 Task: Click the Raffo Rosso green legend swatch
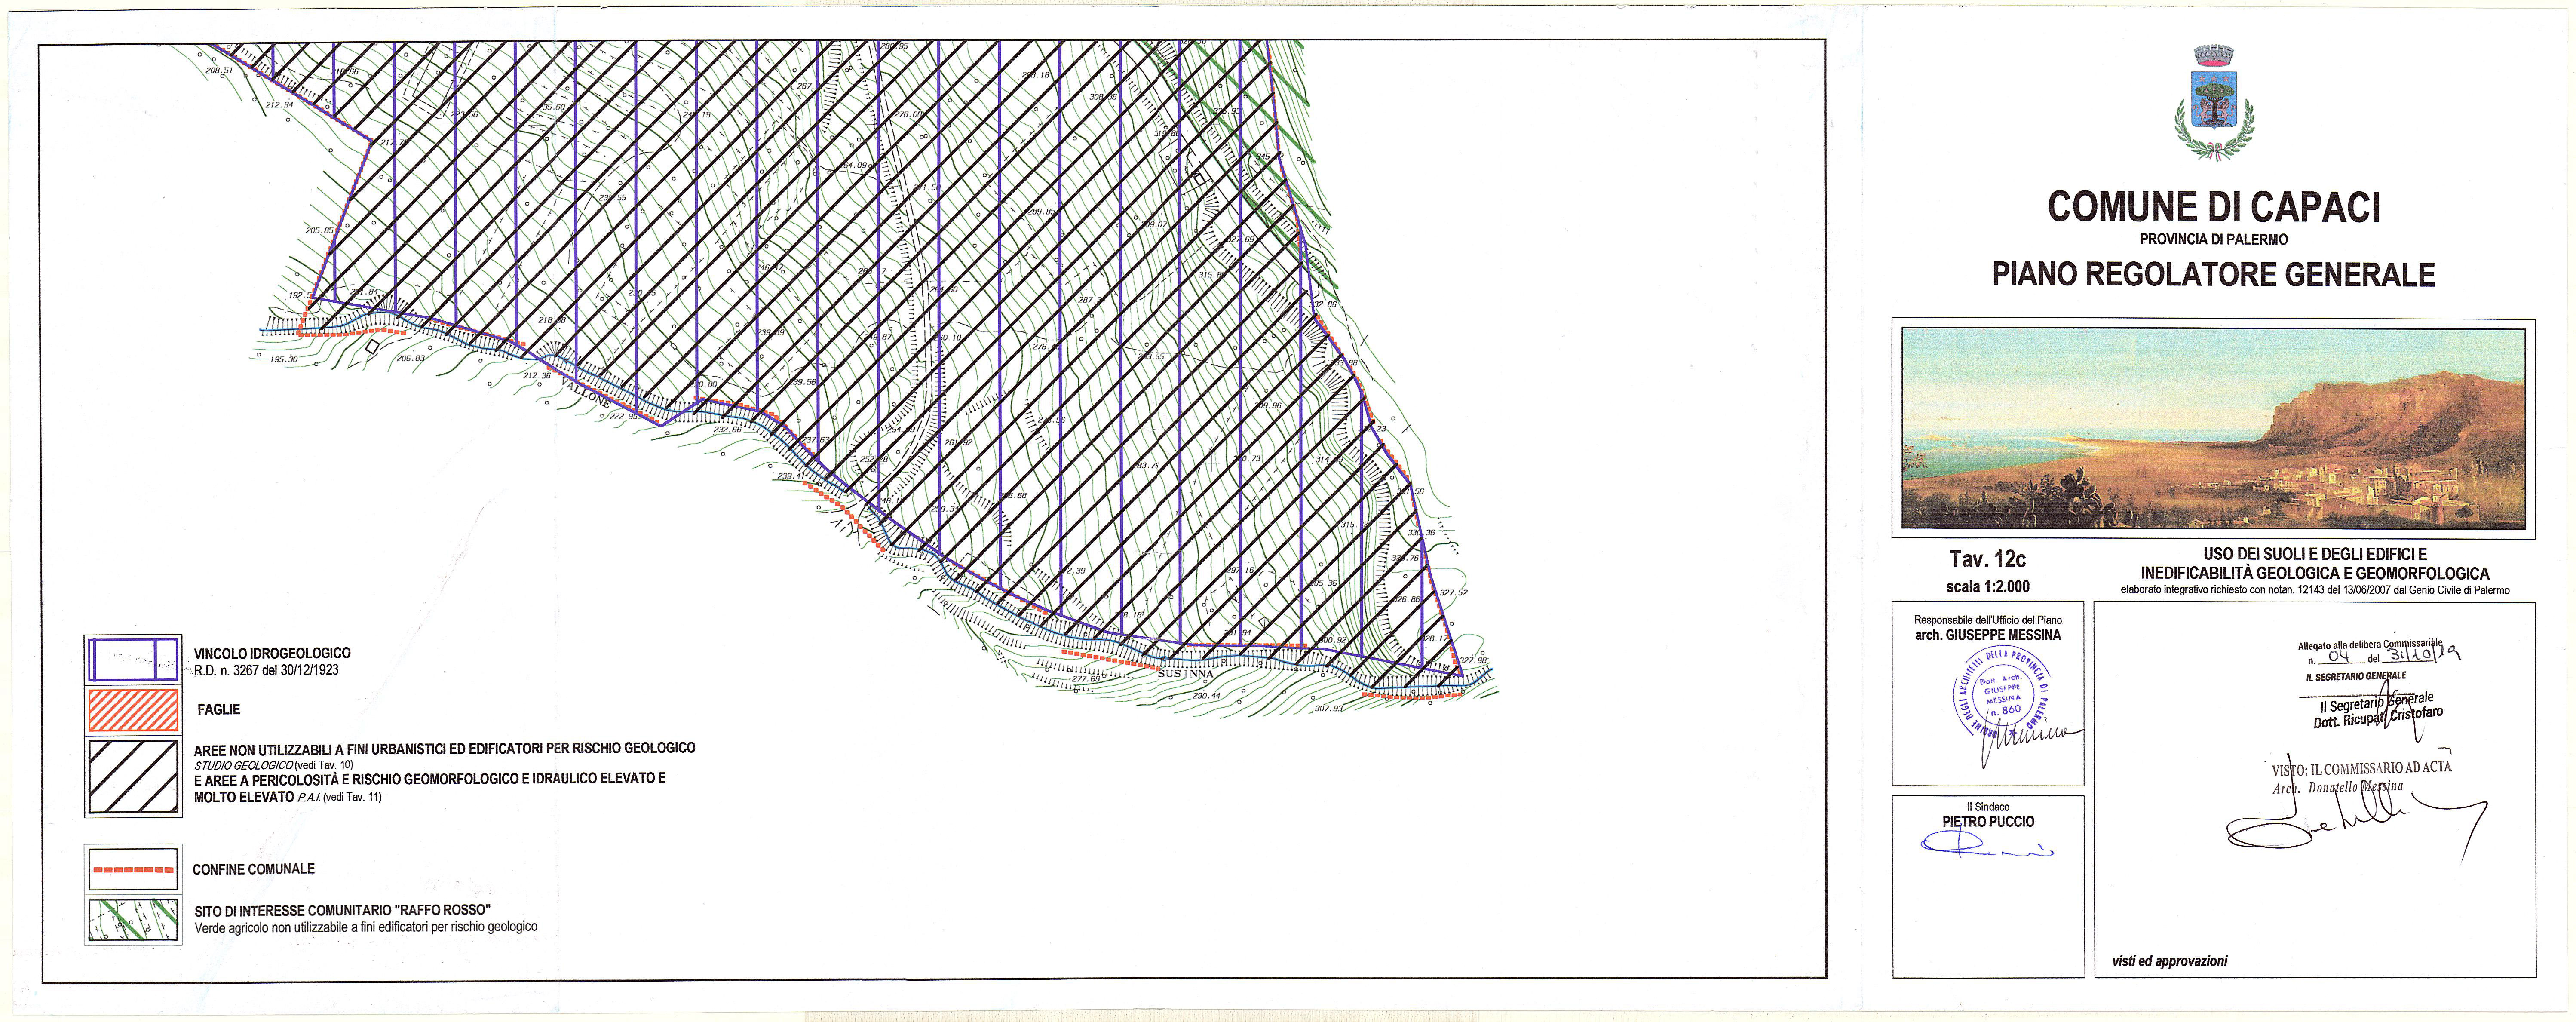(x=133, y=920)
